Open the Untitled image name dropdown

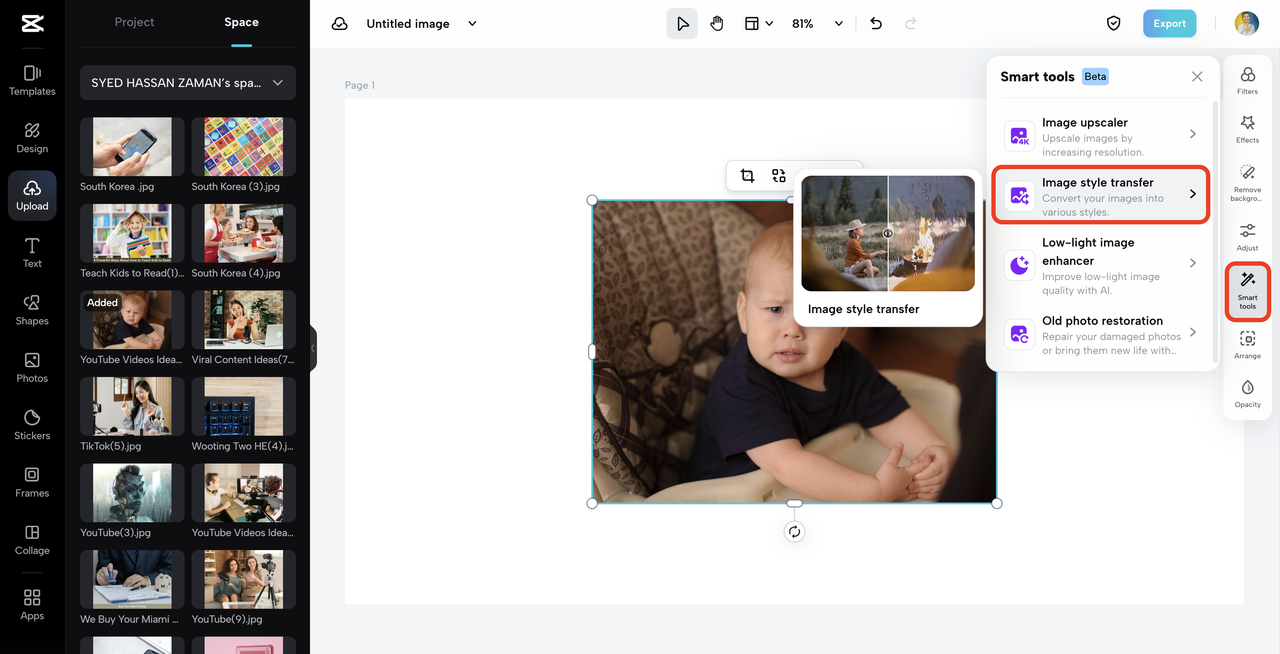pyautogui.click(x=473, y=23)
